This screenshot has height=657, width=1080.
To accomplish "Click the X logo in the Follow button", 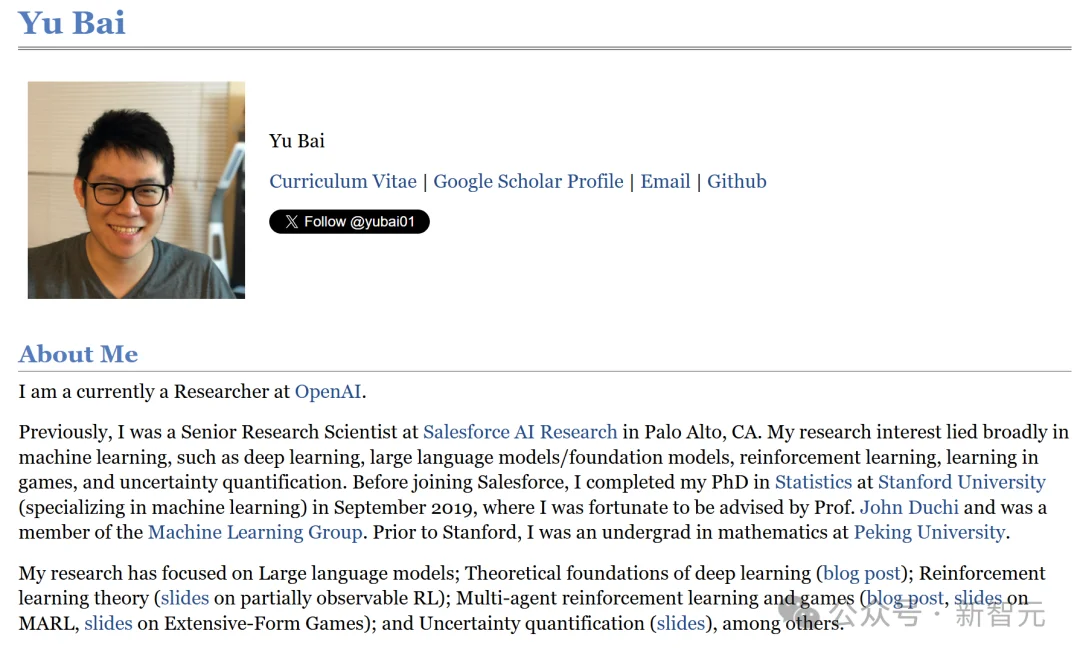I will coord(291,222).
